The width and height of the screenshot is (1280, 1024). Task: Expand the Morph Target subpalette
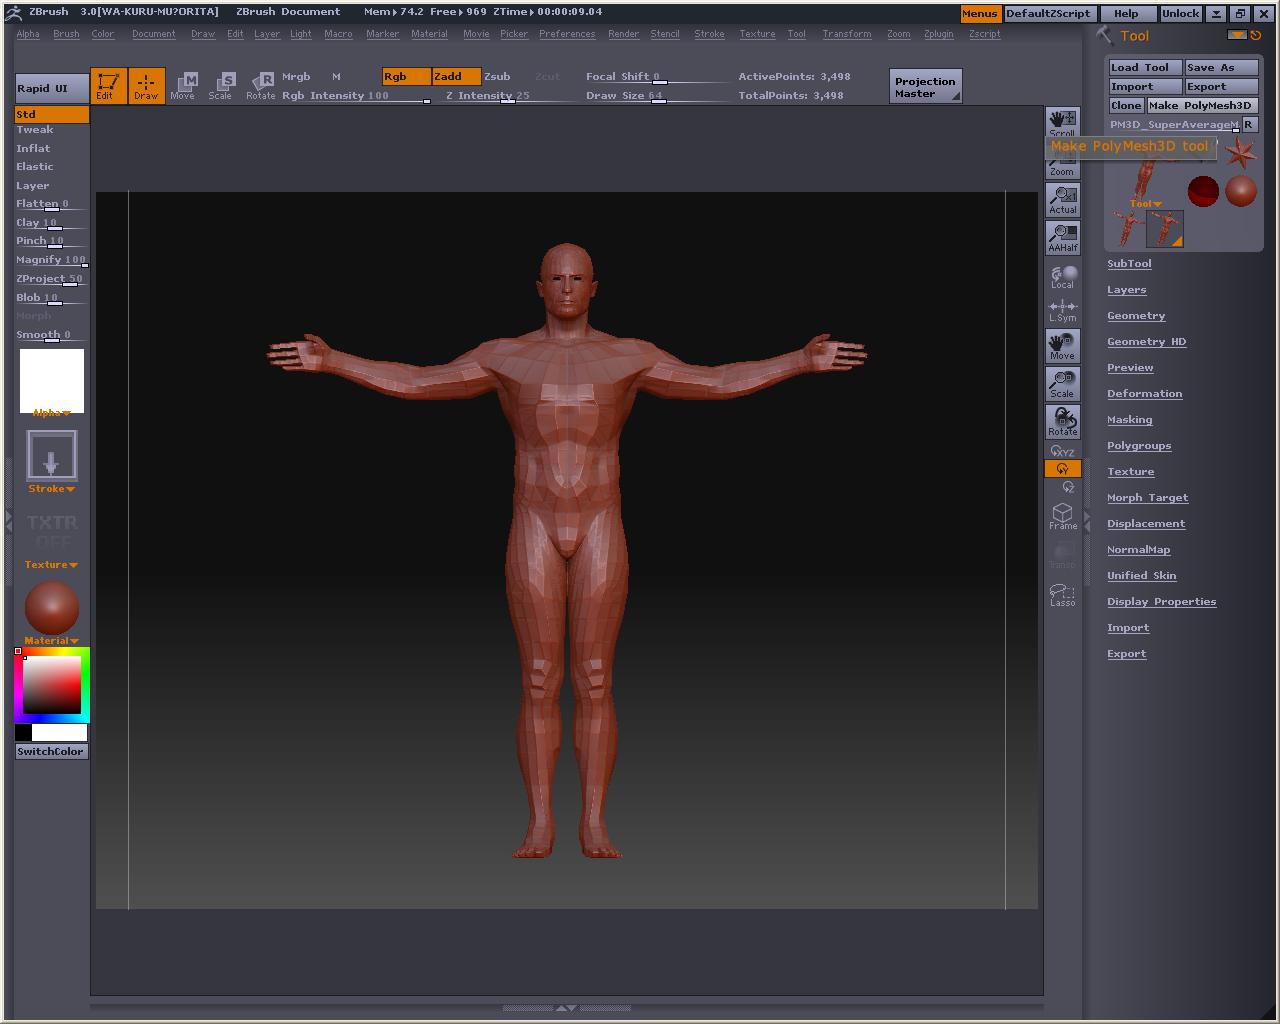coord(1148,498)
